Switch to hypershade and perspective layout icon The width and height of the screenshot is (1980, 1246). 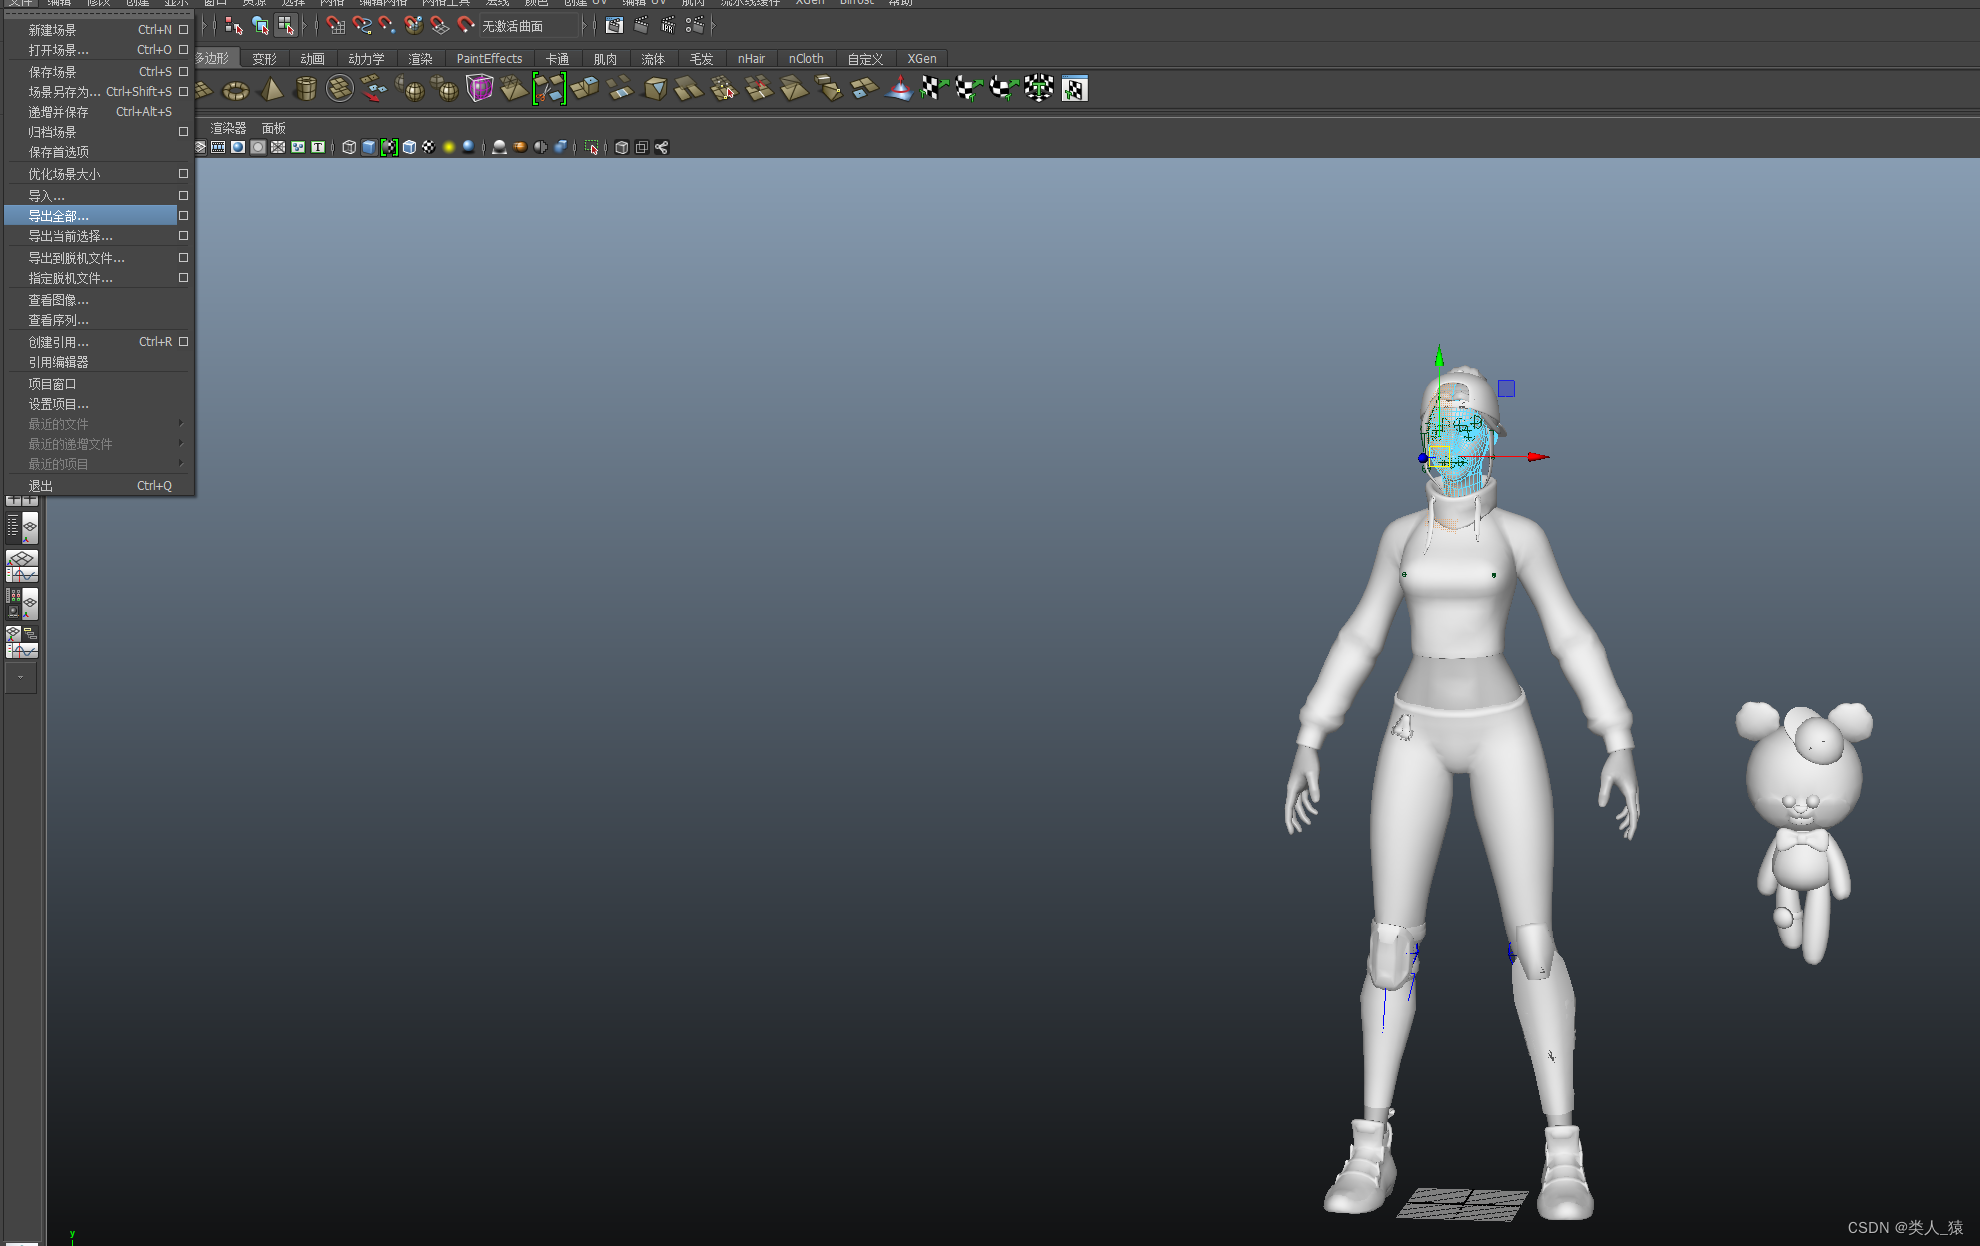coord(21,604)
